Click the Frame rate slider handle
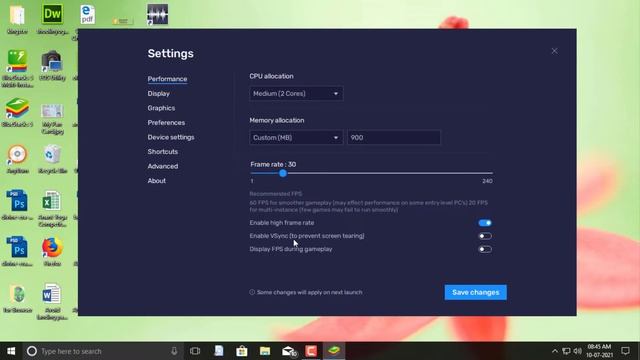Viewport: 640px width, 360px height. (x=283, y=173)
